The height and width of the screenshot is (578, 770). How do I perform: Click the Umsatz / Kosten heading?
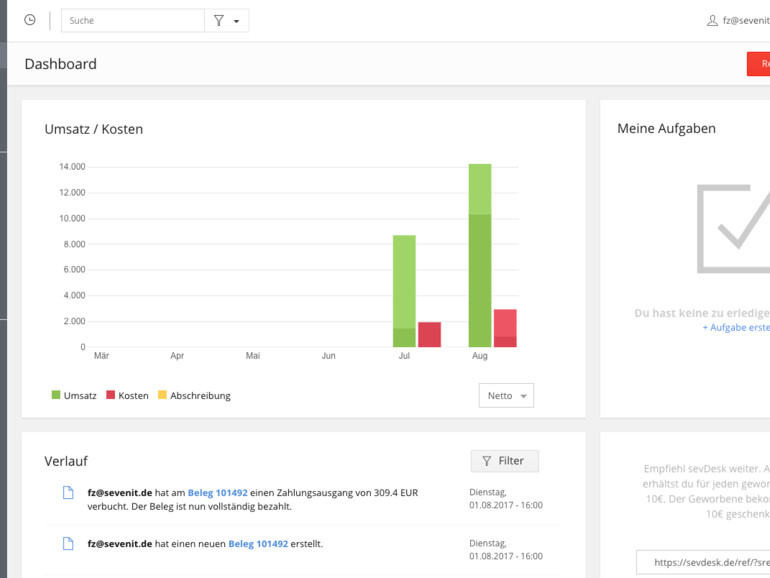coord(94,129)
